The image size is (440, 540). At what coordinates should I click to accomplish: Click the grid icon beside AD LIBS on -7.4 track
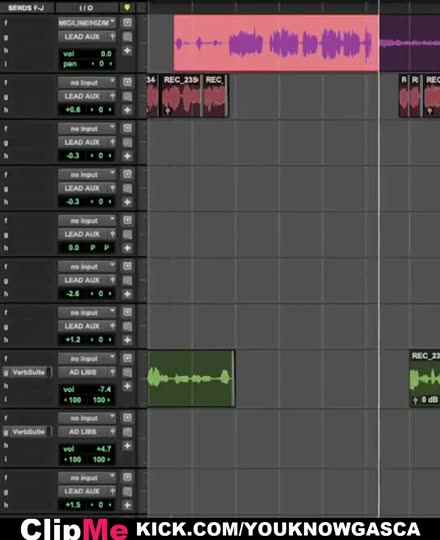click(127, 372)
